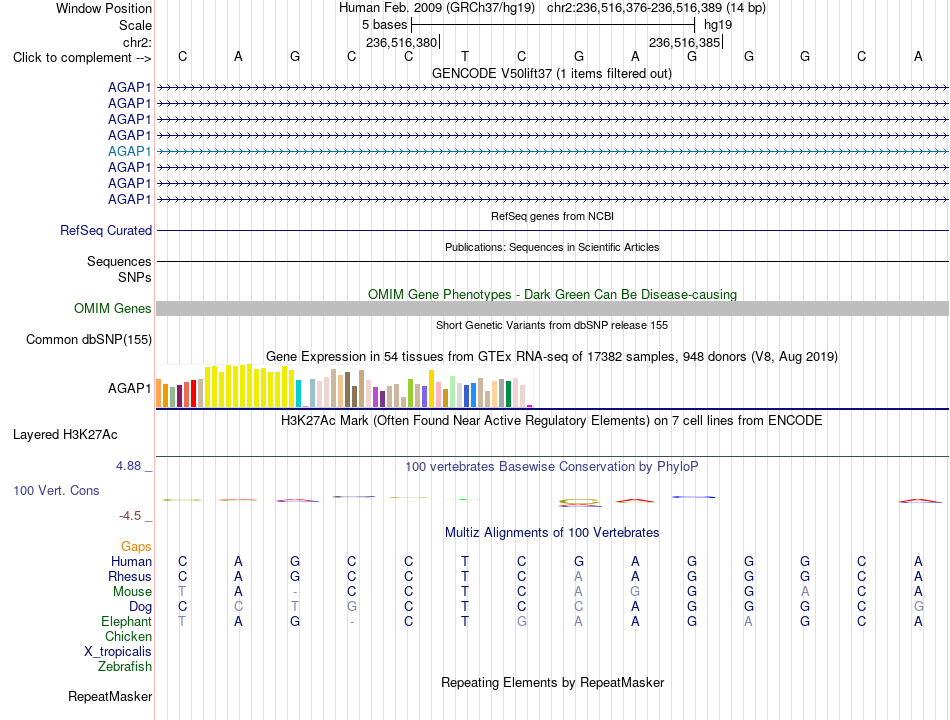Click the -4.5 PhyloP lower scale value

tap(130, 516)
